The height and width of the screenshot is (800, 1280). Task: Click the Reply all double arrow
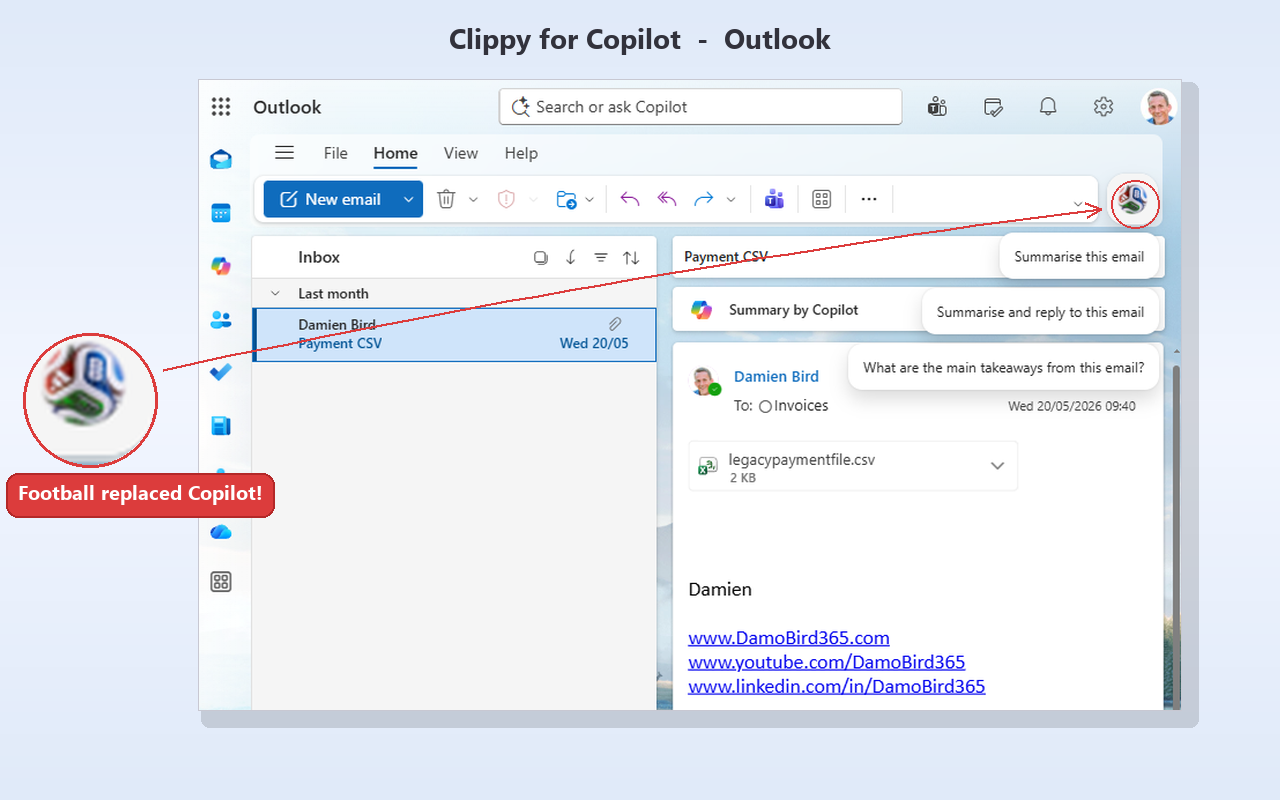tap(667, 199)
